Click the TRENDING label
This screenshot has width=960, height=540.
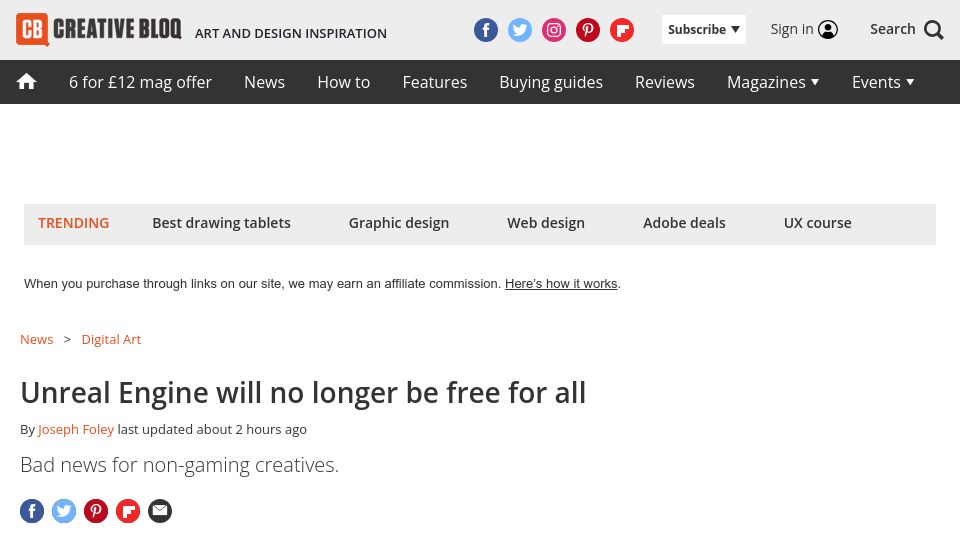[x=73, y=223]
